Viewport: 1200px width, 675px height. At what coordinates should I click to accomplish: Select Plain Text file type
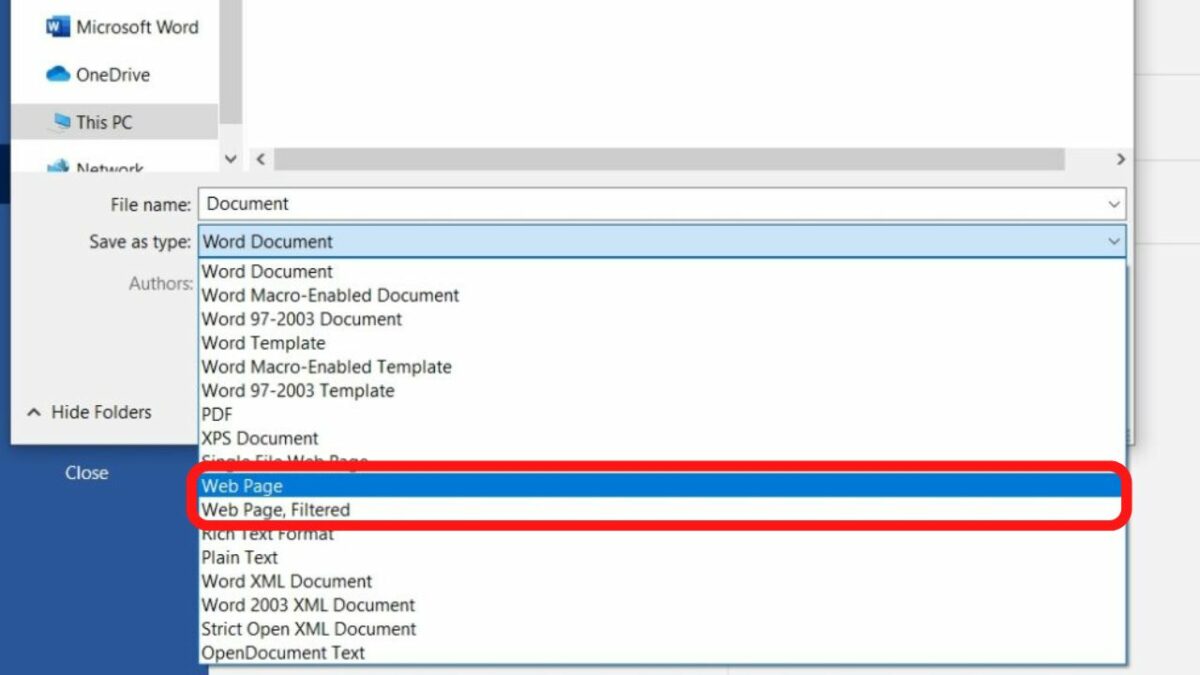click(240, 557)
